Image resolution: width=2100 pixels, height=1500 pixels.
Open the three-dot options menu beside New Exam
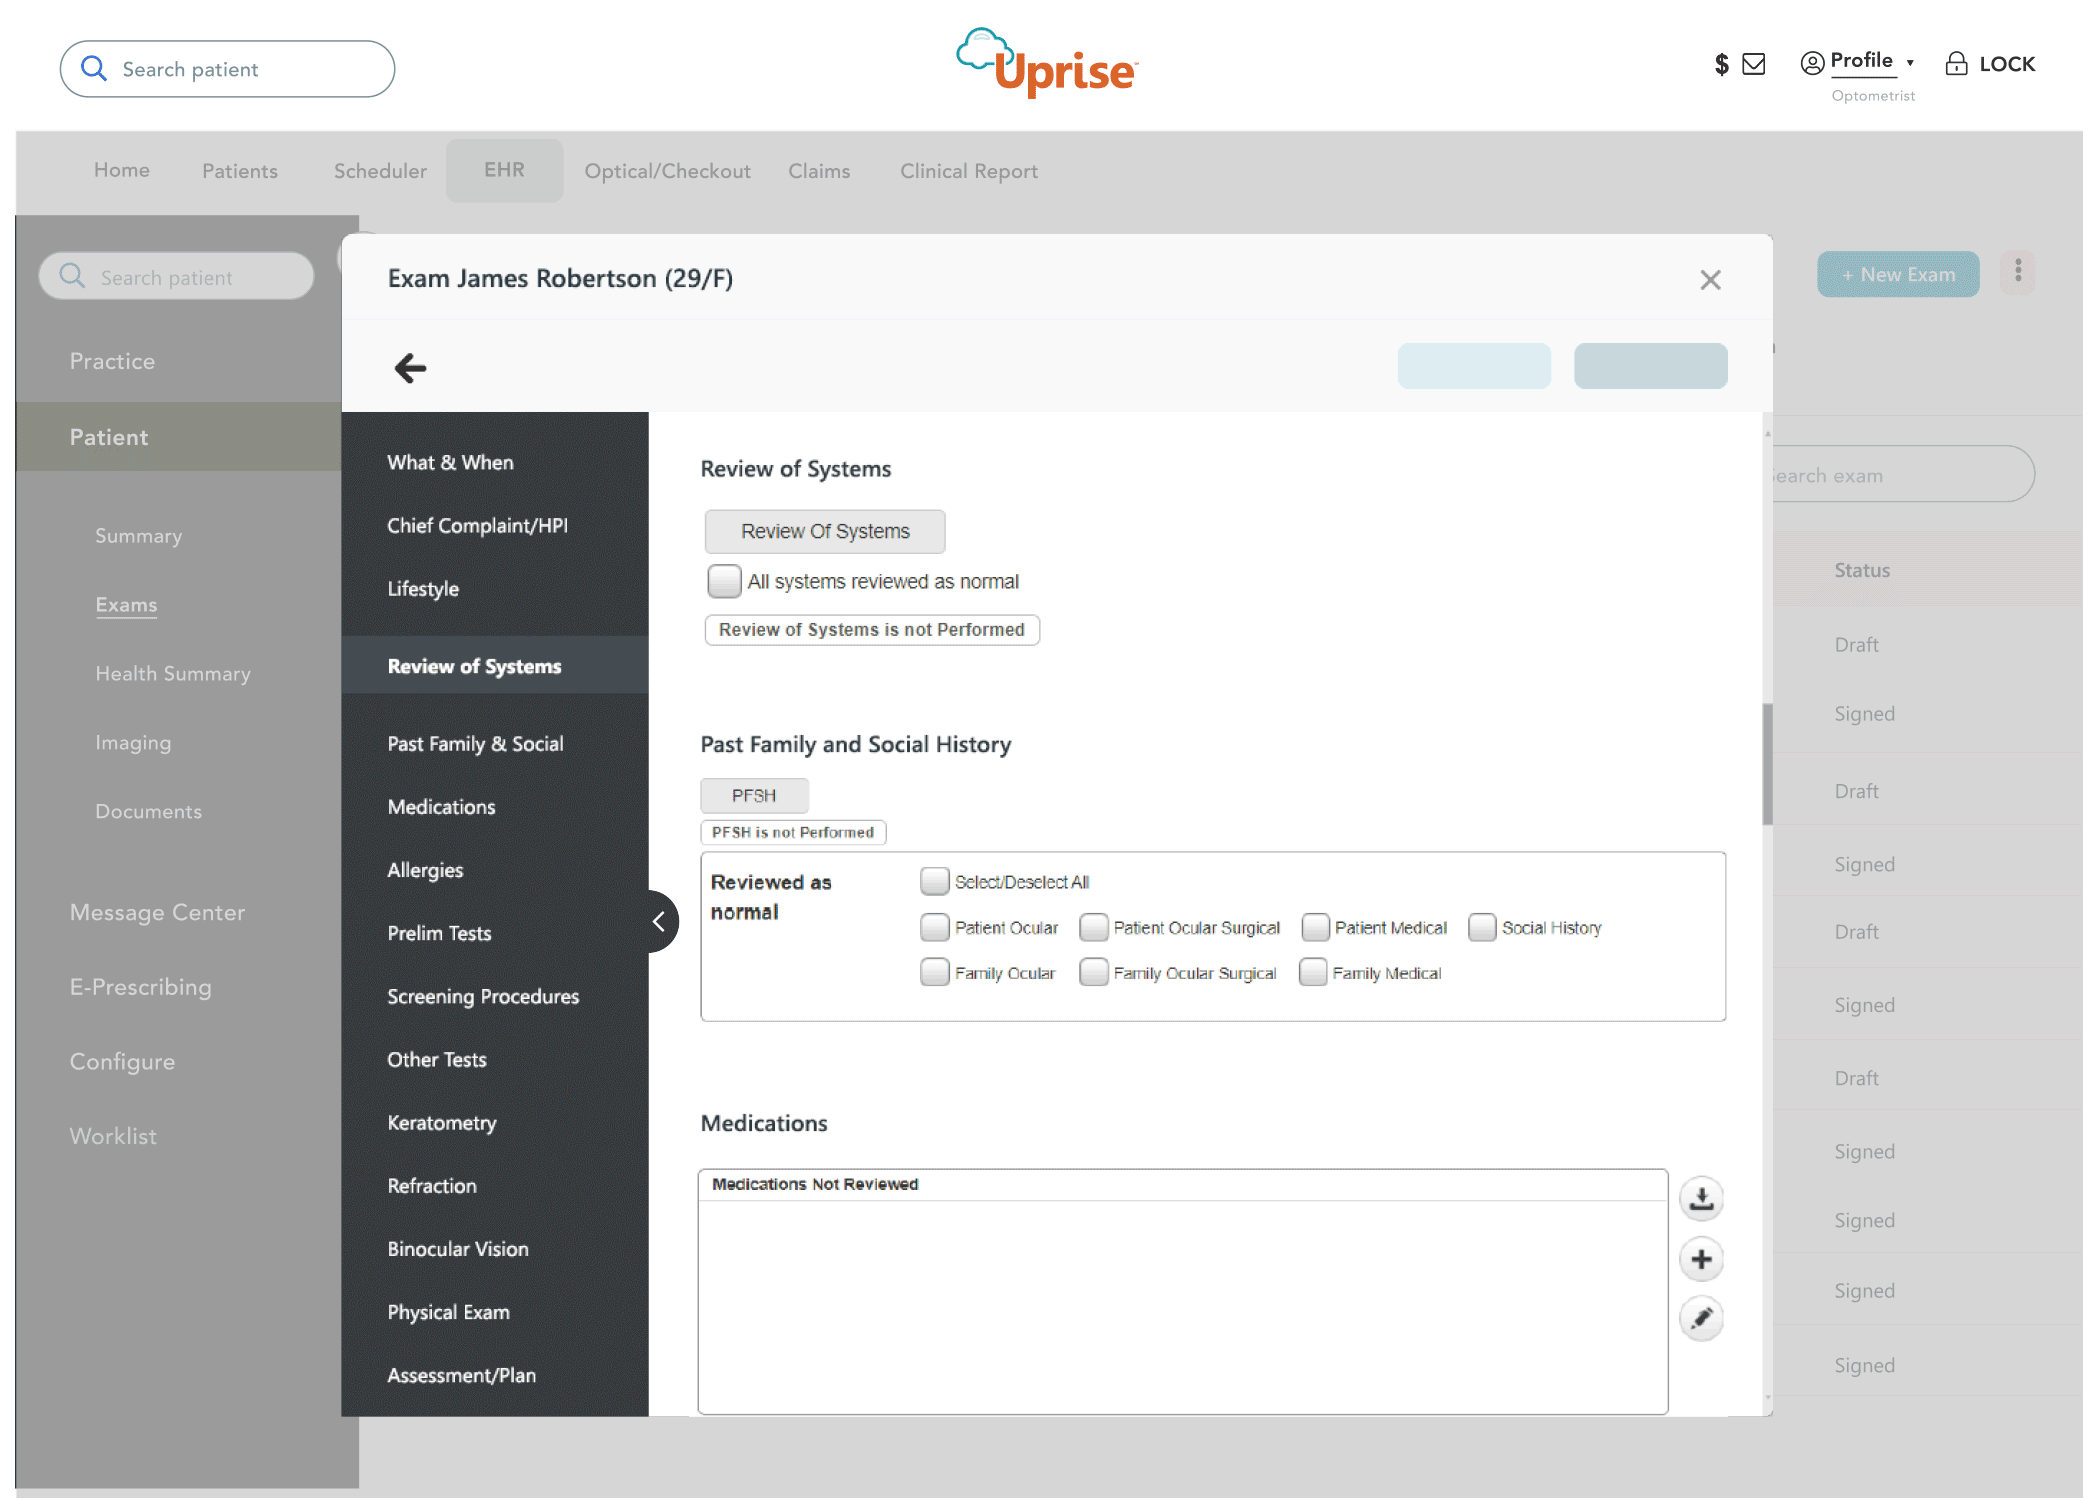(x=2018, y=272)
